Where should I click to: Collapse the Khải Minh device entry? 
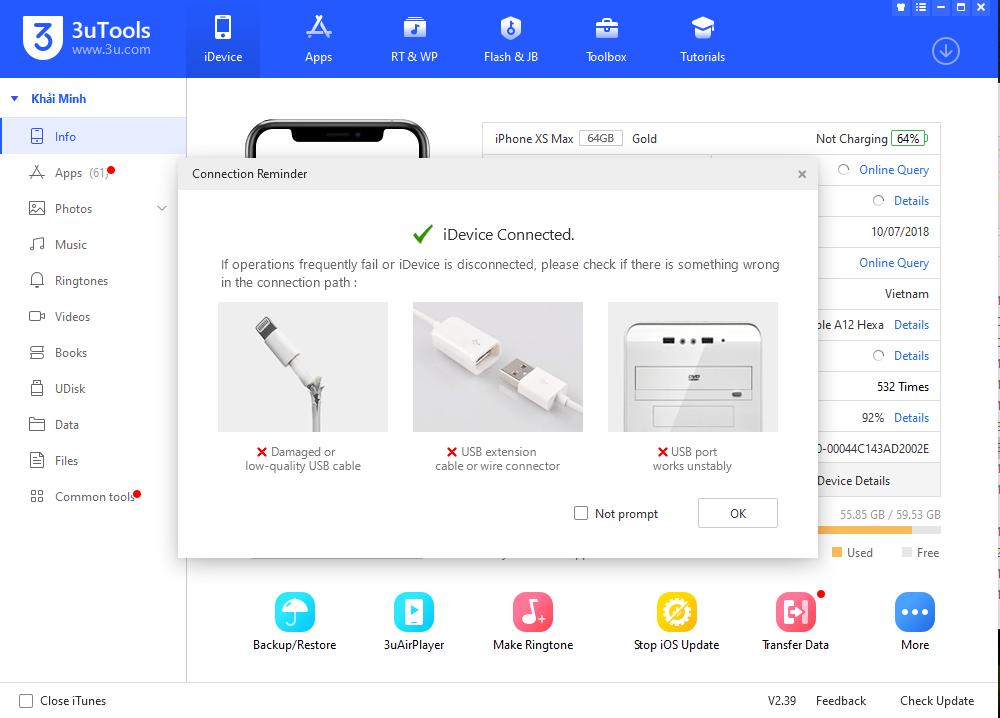pos(13,98)
